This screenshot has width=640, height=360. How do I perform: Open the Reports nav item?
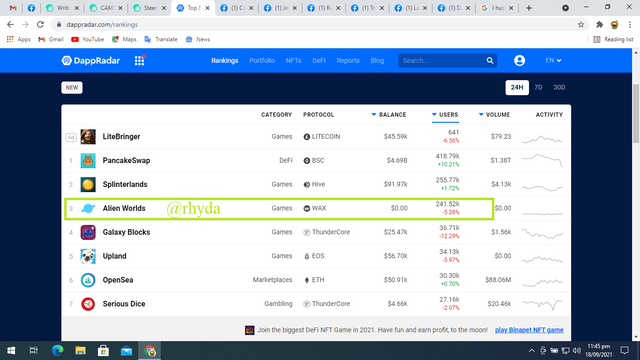[x=348, y=60]
